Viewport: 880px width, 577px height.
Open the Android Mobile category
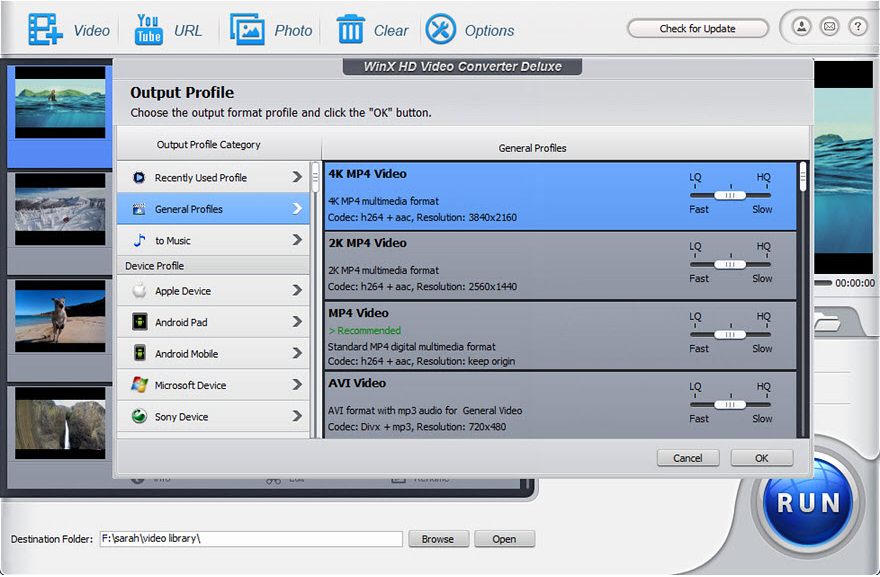(213, 353)
